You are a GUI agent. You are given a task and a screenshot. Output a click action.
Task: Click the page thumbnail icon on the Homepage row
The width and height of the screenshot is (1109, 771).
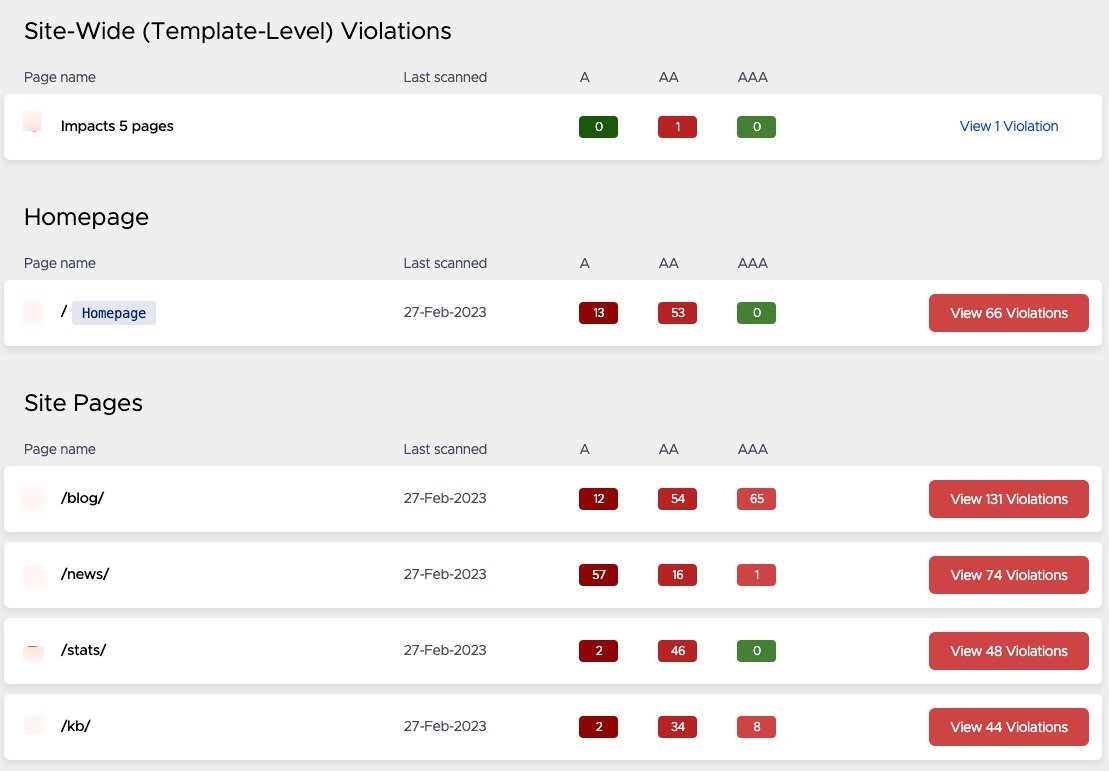33,312
